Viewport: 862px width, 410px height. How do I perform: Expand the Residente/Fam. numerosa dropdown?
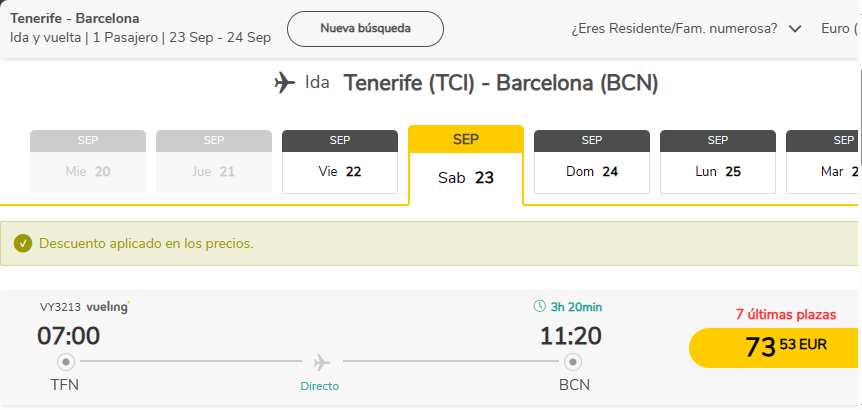(x=687, y=29)
